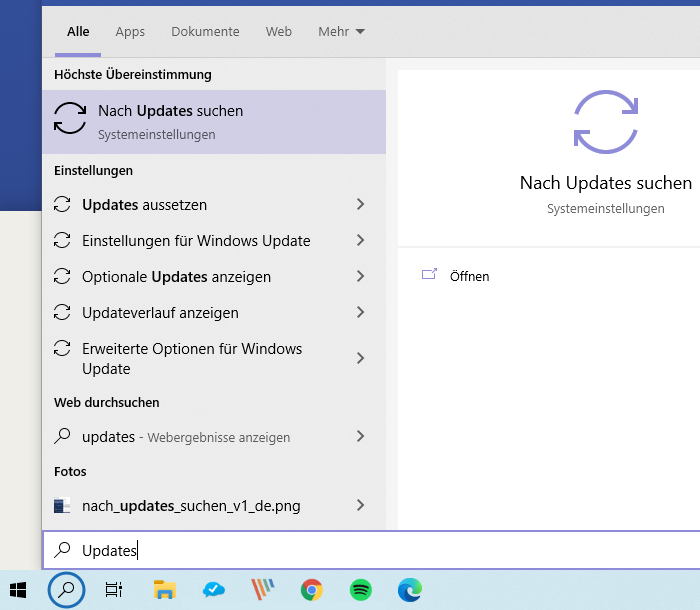Launch File Explorer from the taskbar
700x610 pixels.
pyautogui.click(x=164, y=590)
